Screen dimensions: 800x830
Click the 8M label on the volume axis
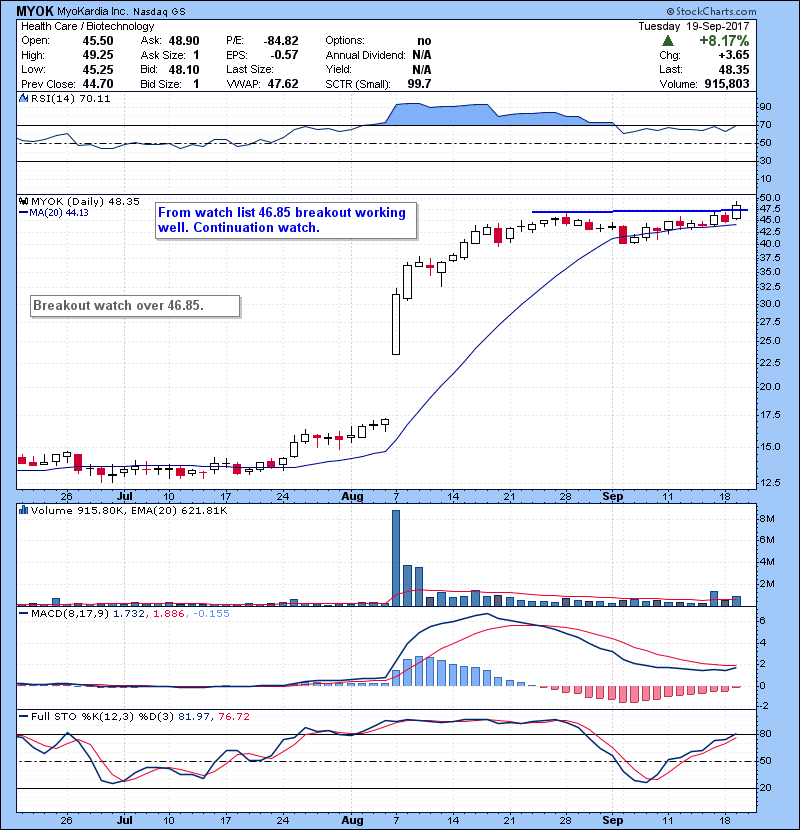767,519
